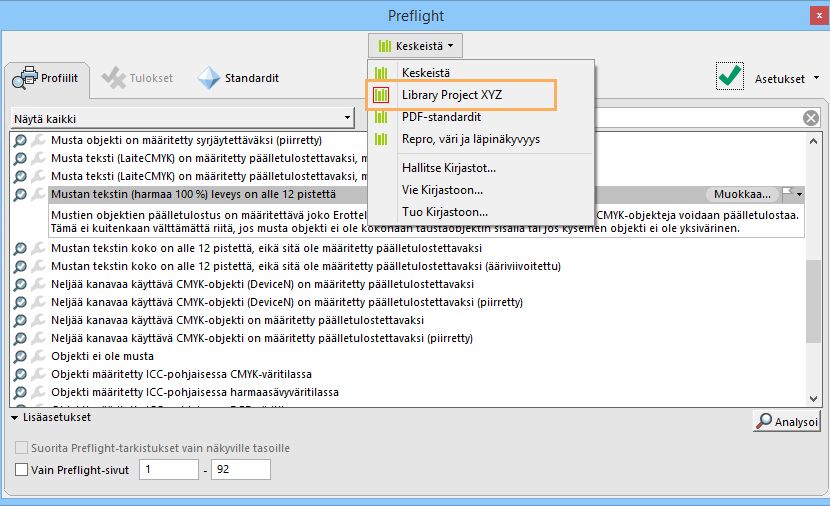Enable "Vain Preflight-sivut" checkbox
Image resolution: width=830 pixels, height=506 pixels.
tap(21, 469)
